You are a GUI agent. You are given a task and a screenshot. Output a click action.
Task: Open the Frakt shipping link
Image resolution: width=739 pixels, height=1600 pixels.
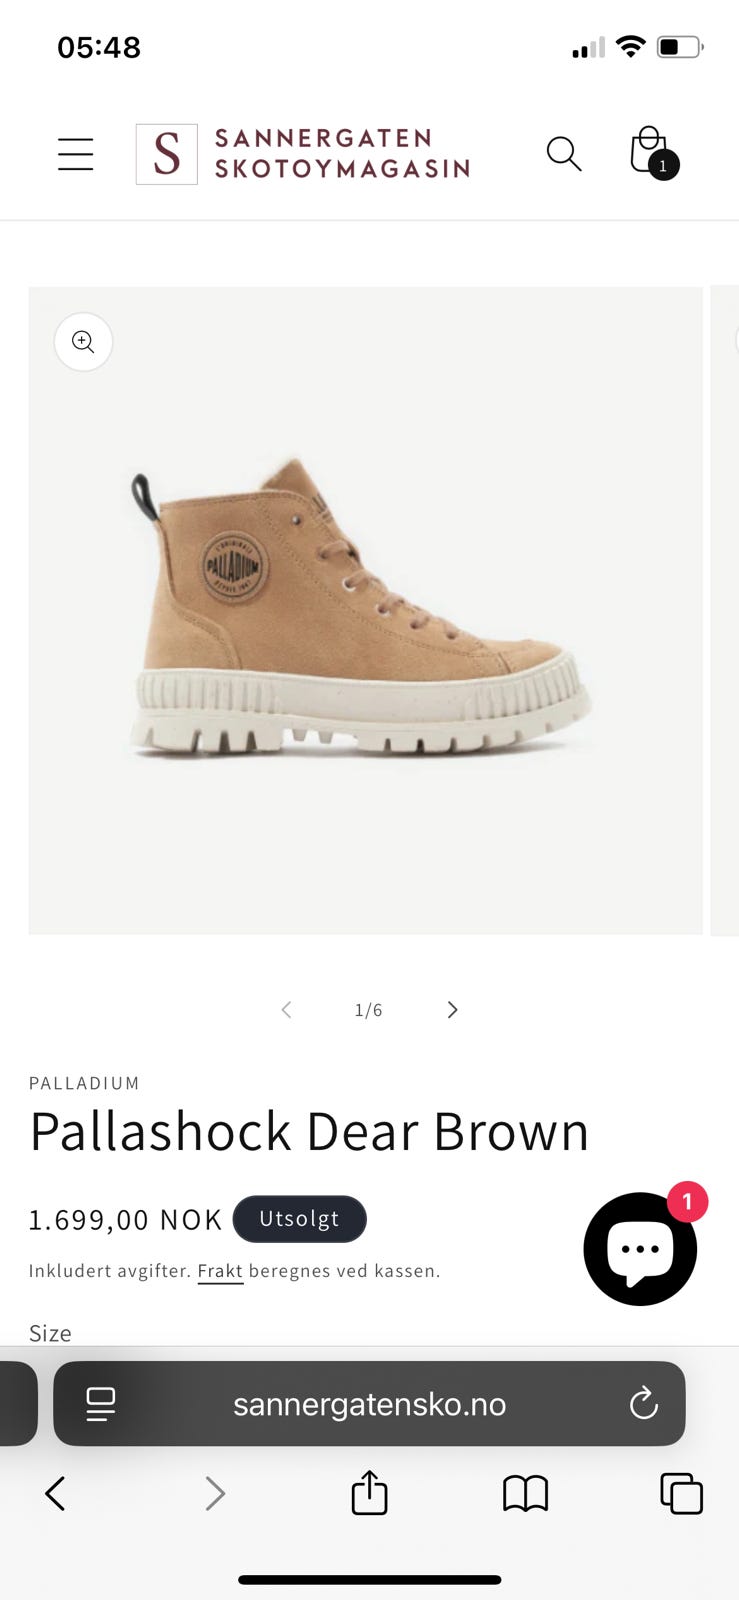click(220, 1271)
